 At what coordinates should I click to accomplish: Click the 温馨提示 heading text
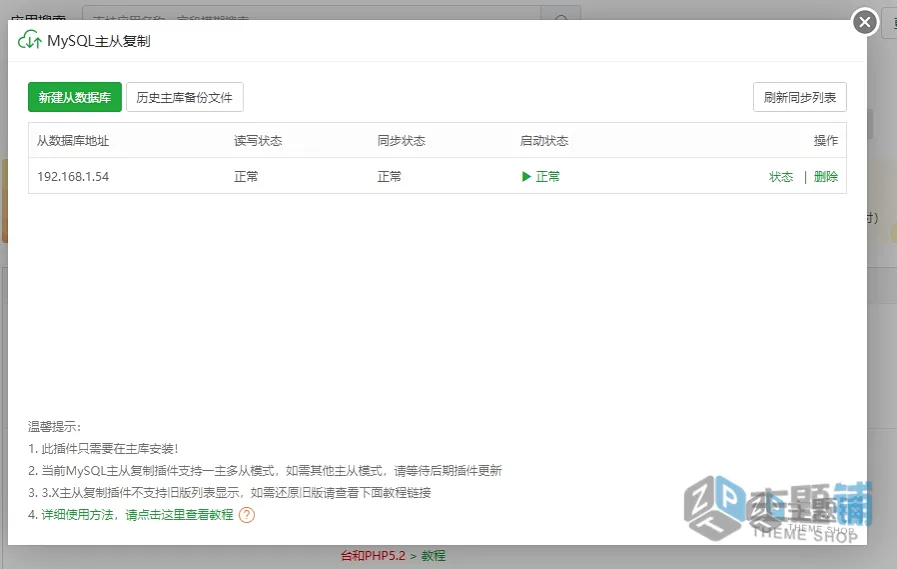(x=54, y=427)
